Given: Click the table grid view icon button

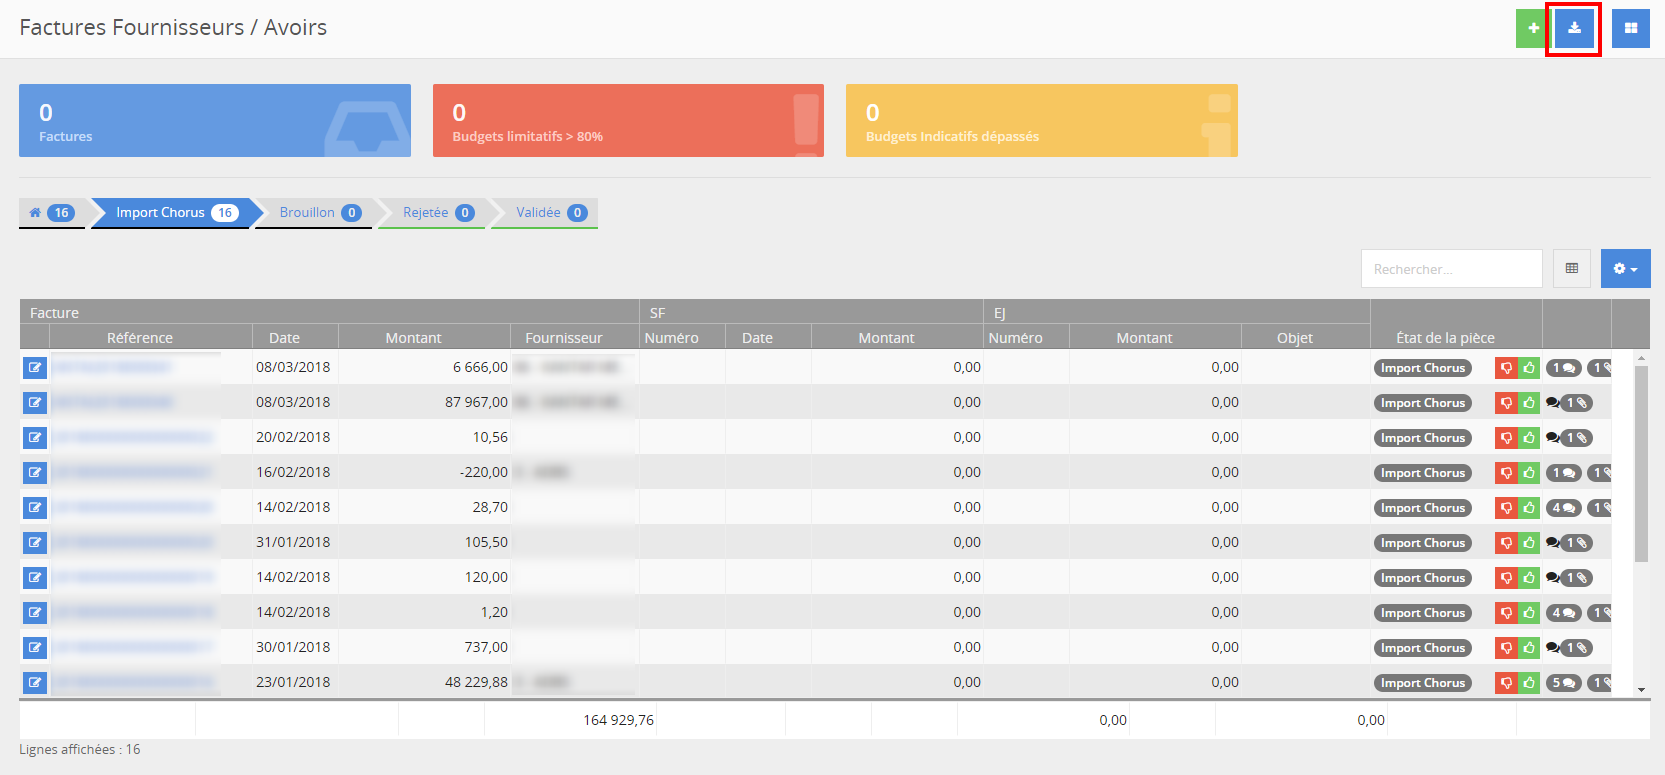Looking at the screenshot, I should pos(1572,269).
